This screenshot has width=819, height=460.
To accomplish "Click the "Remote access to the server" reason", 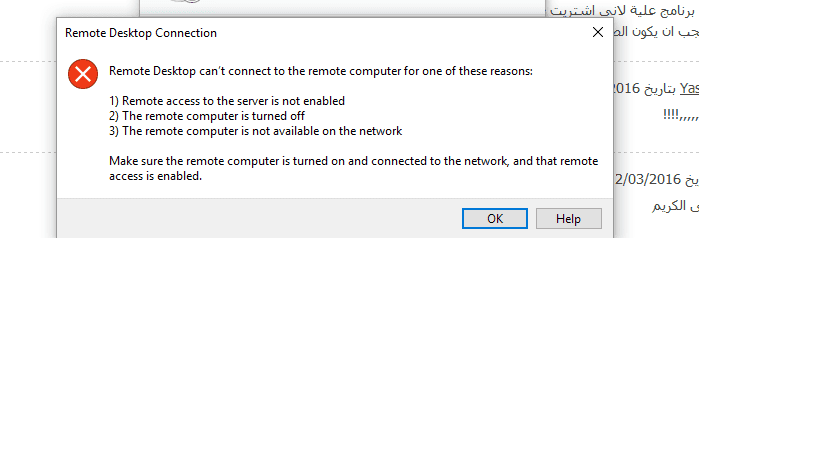I will pyautogui.click(x=227, y=101).
